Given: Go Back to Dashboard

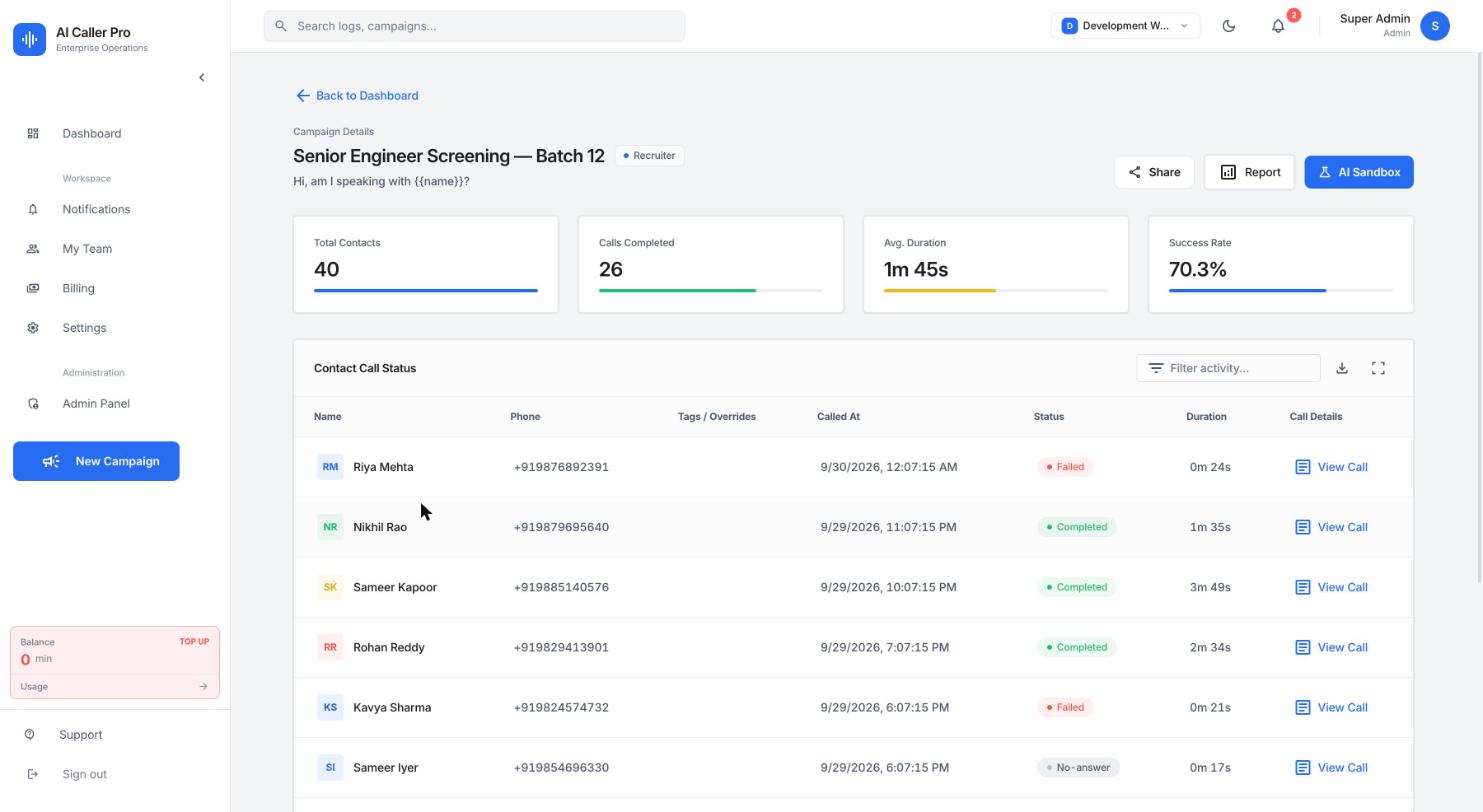Looking at the screenshot, I should tap(357, 96).
